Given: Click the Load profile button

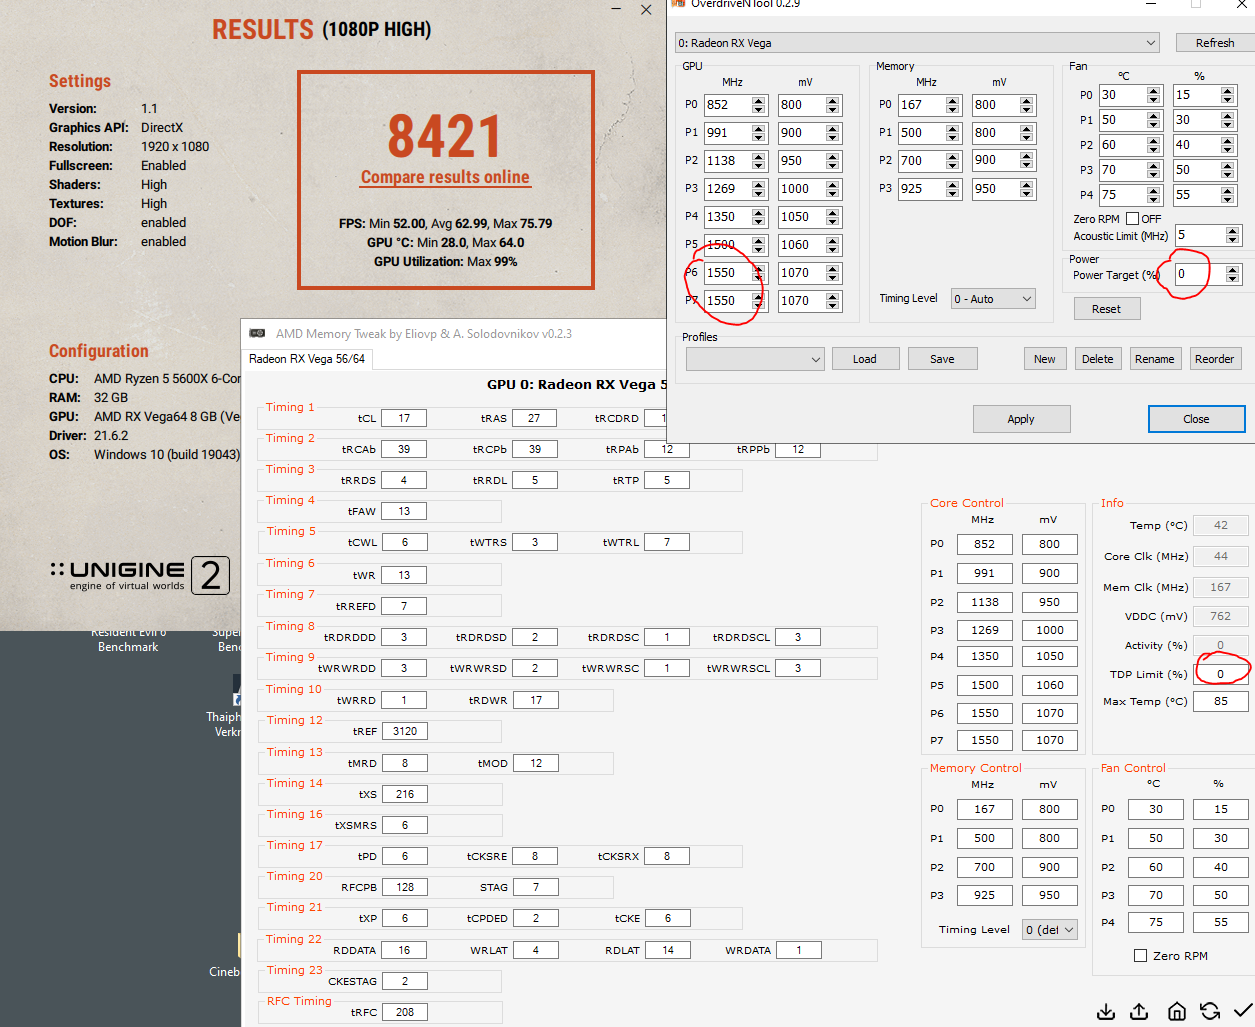Looking at the screenshot, I should coord(865,359).
